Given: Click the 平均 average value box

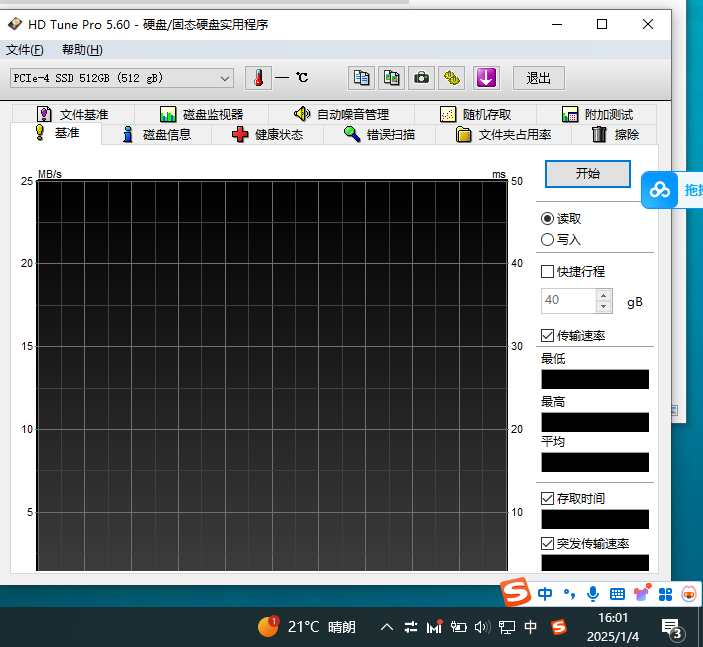Looking at the screenshot, I should pyautogui.click(x=595, y=462).
